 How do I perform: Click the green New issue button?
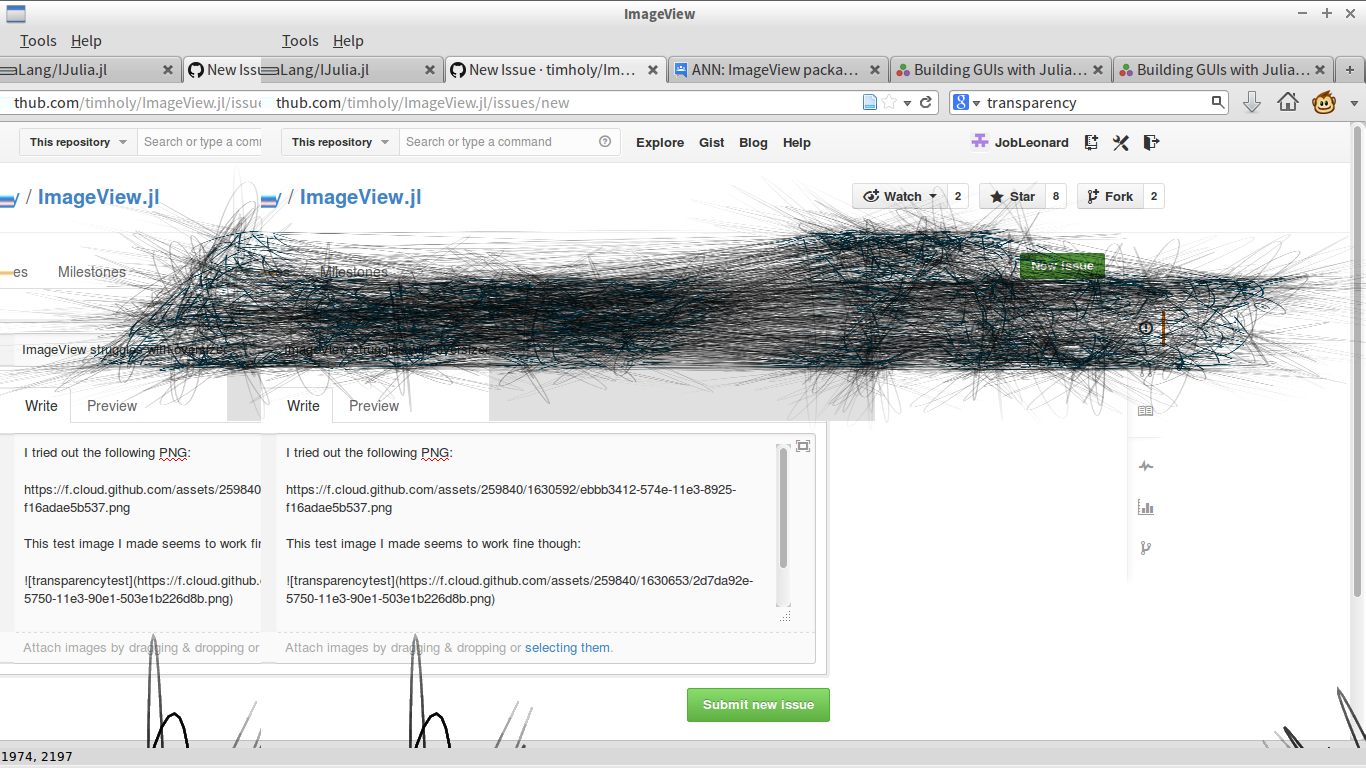[x=1062, y=266]
